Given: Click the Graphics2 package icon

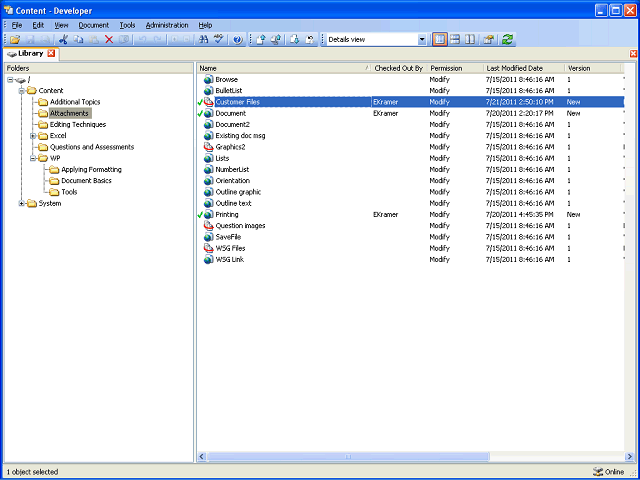Looking at the screenshot, I should [209, 147].
